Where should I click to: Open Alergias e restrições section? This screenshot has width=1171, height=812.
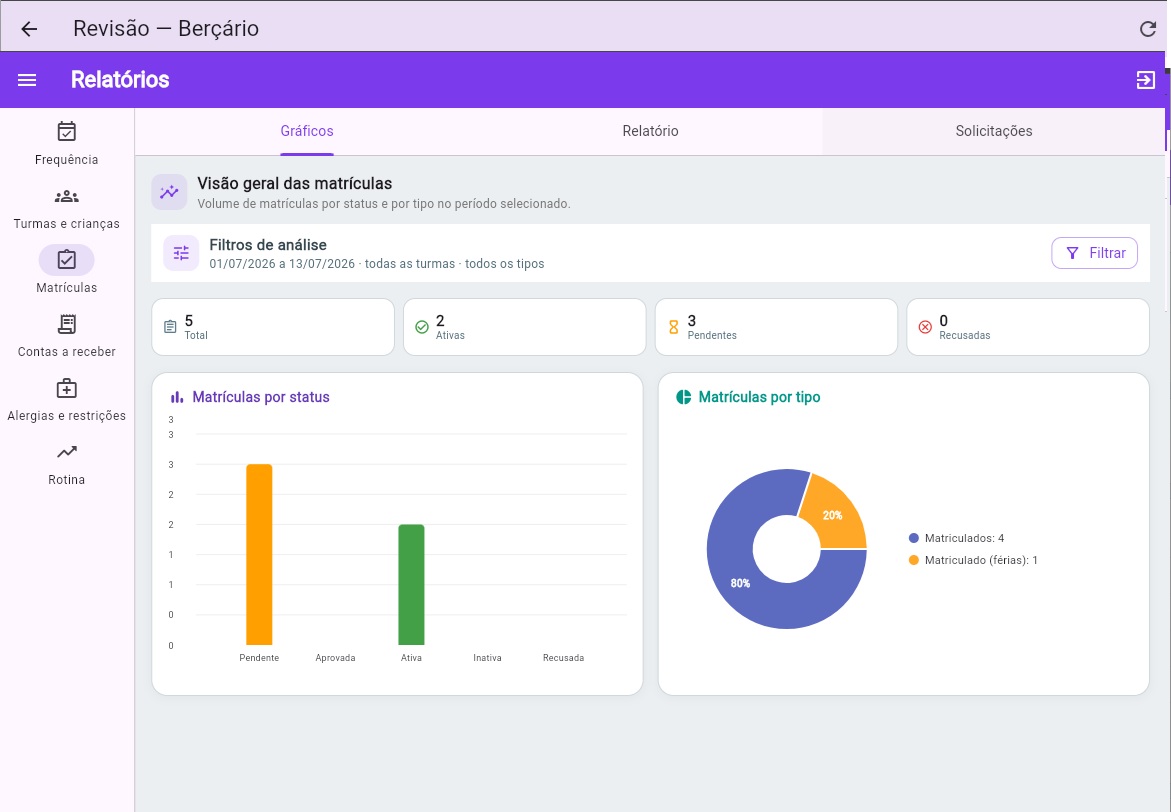pos(66,400)
